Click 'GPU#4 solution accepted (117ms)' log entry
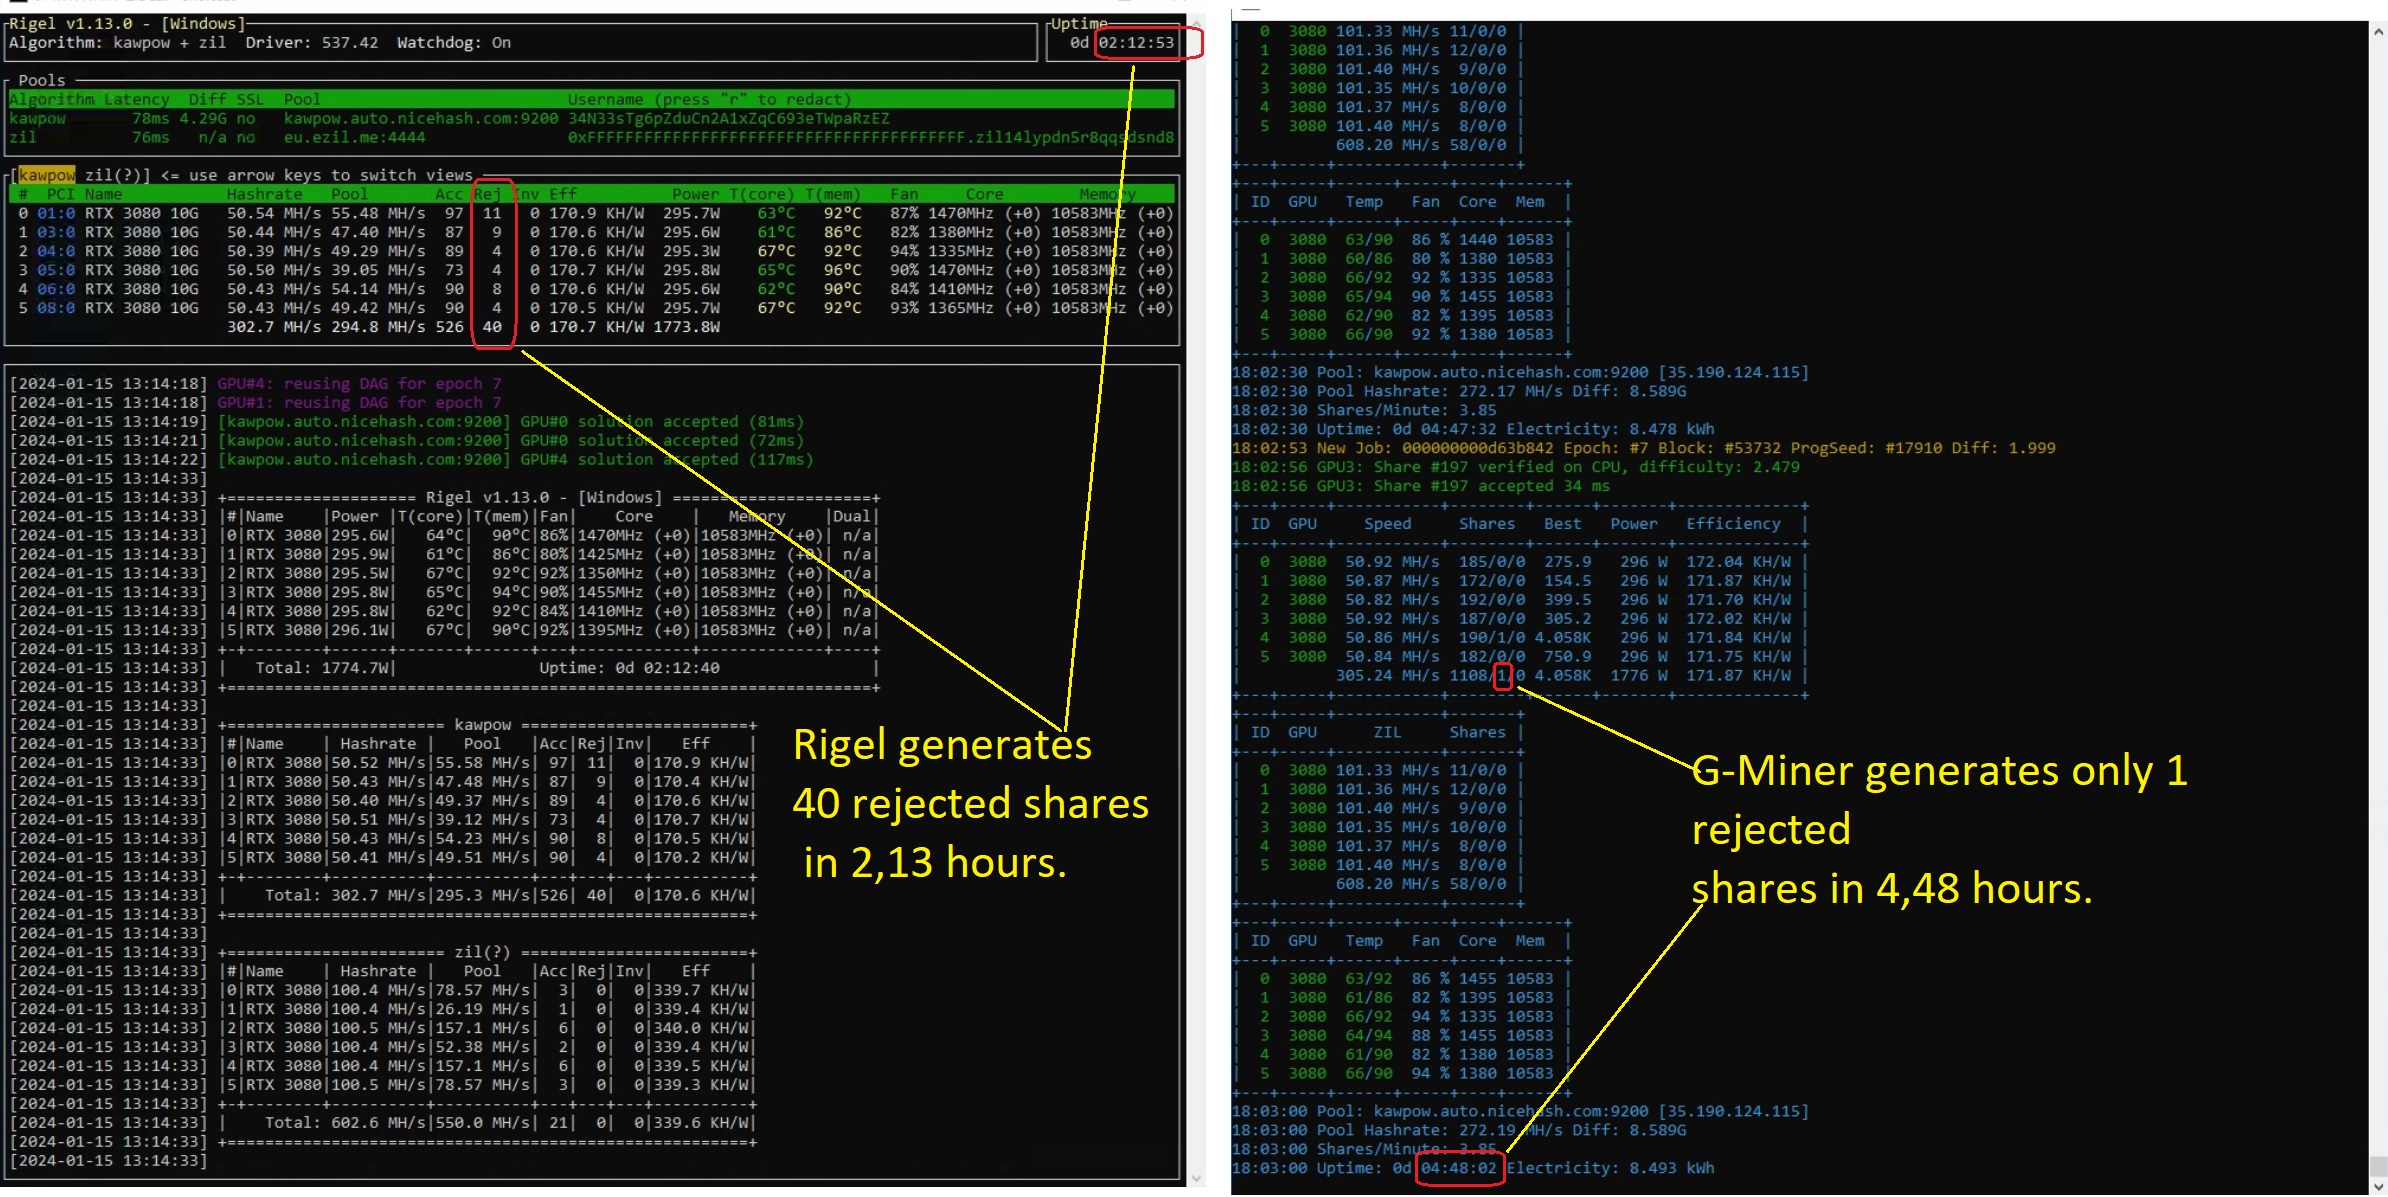The width and height of the screenshot is (2388, 1197). 667,460
